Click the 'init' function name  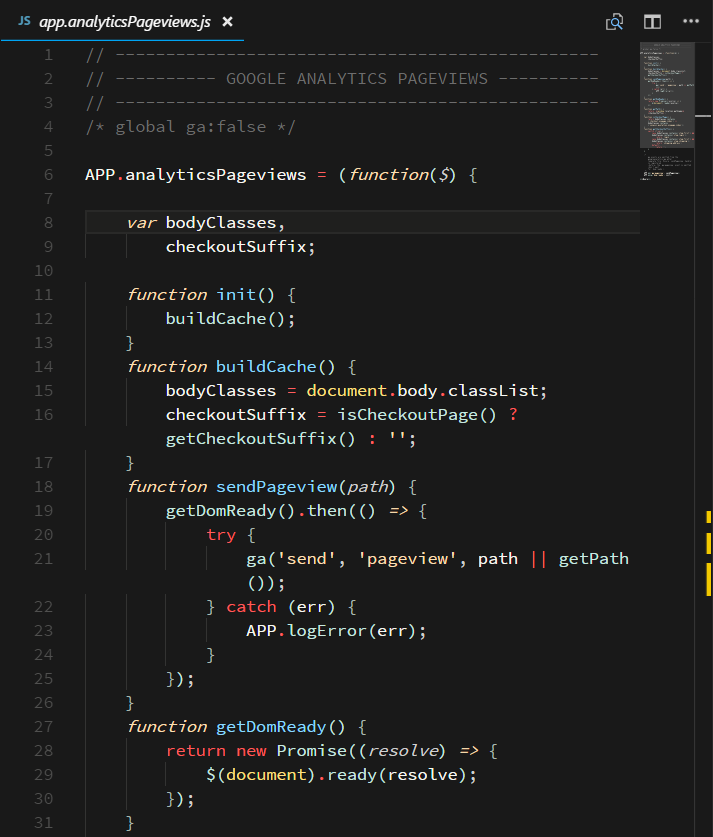pos(235,295)
